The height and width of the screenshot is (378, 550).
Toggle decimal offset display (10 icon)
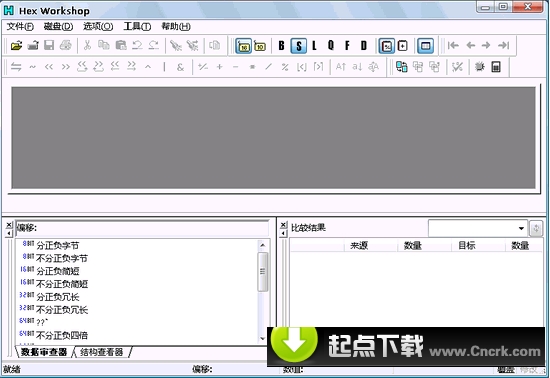pyautogui.click(x=260, y=46)
